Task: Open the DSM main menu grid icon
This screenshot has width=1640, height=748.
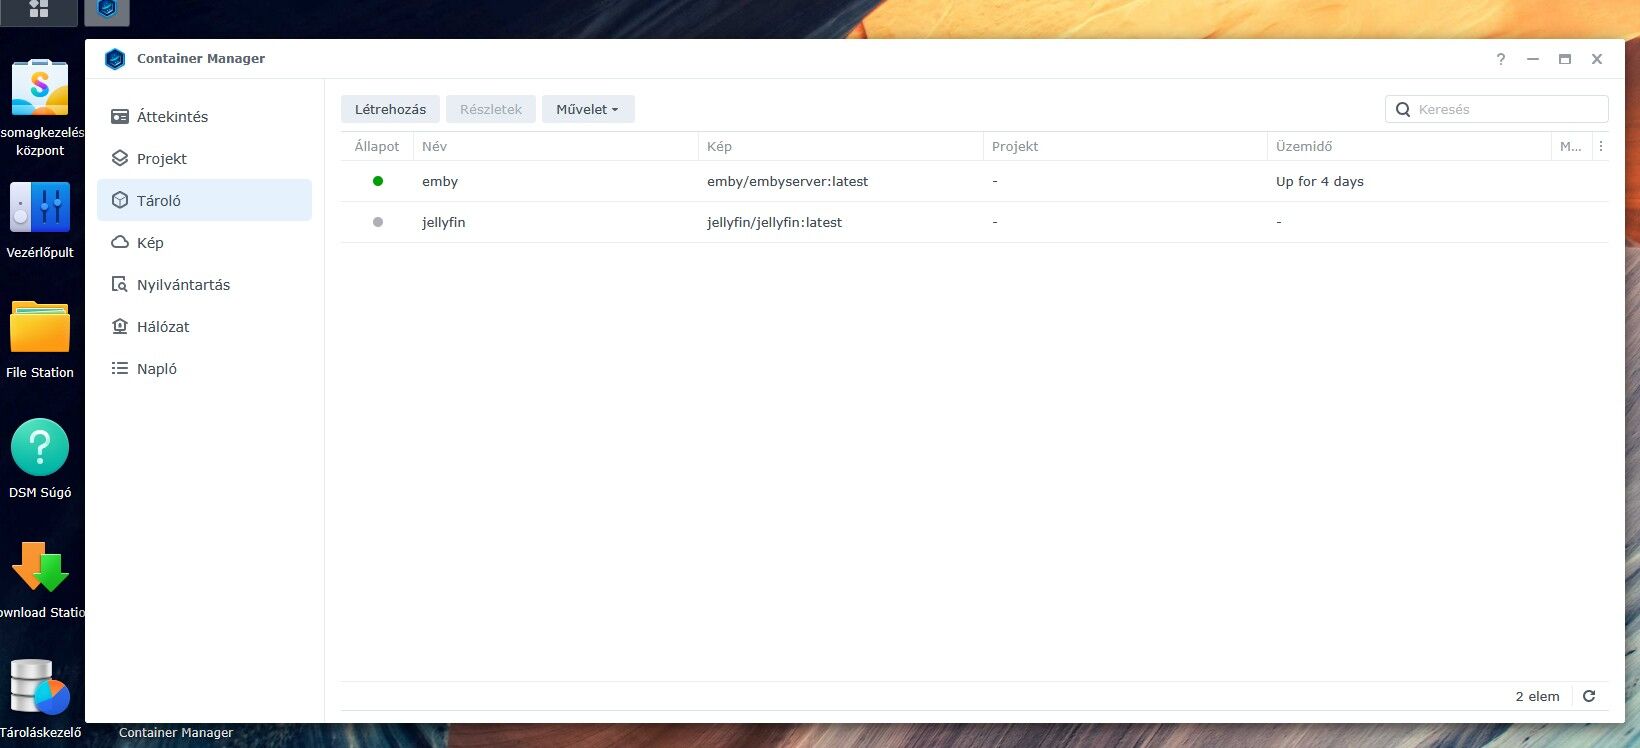Action: coord(39,10)
